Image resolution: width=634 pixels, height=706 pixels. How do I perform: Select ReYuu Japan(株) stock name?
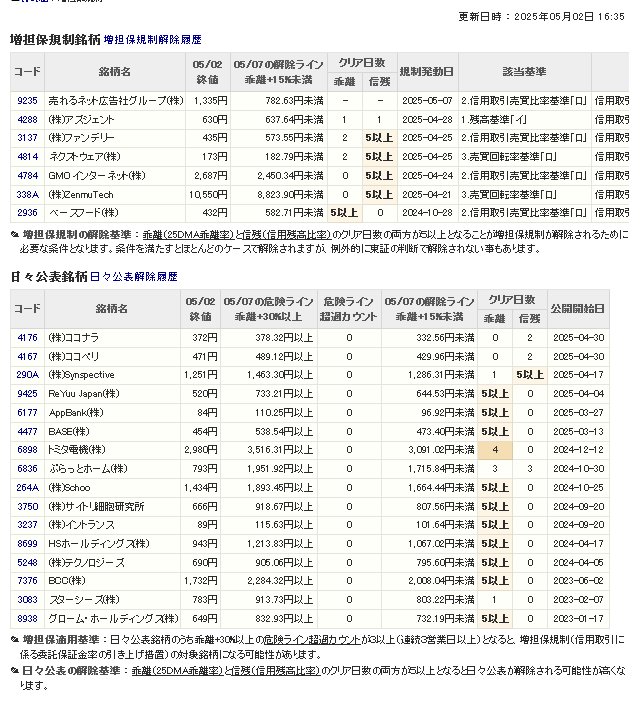coord(84,394)
